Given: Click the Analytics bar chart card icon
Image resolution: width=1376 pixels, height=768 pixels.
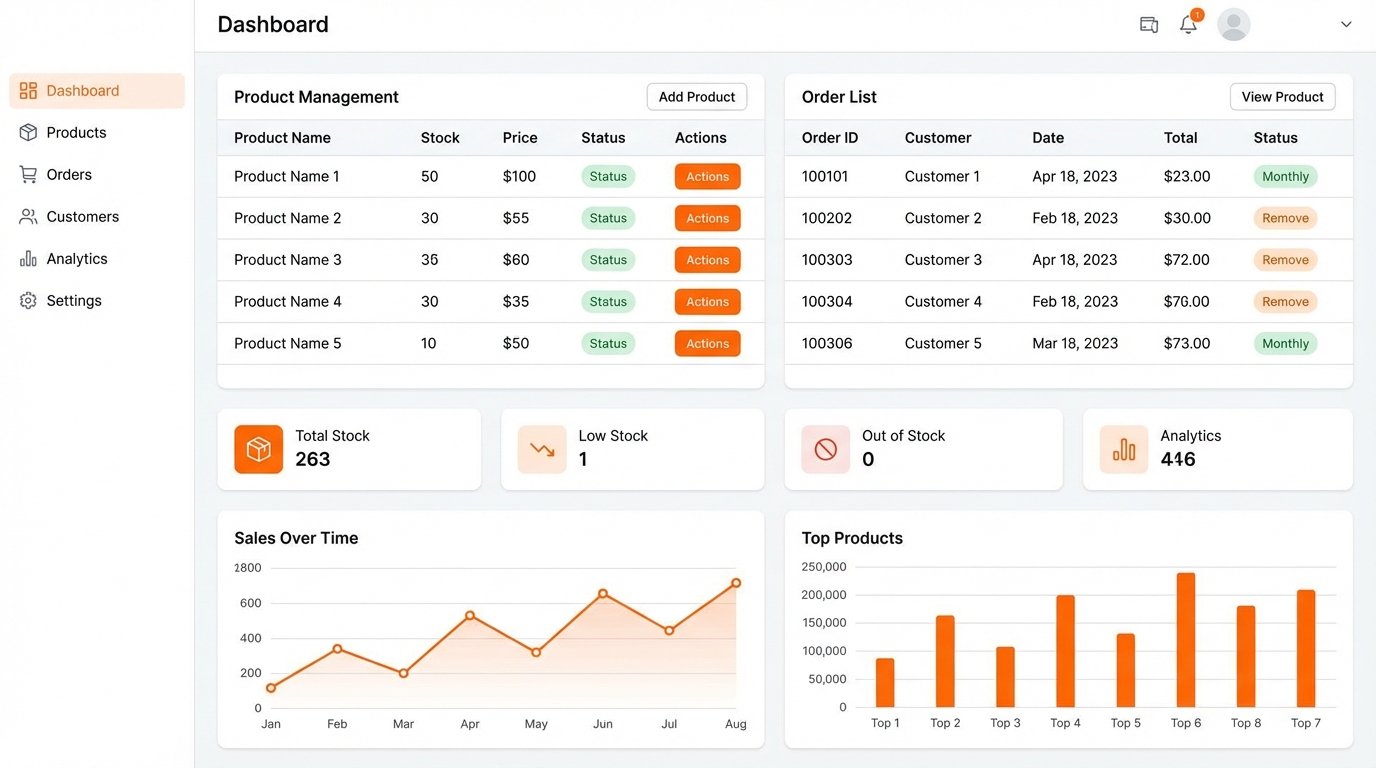Looking at the screenshot, I should pyautogui.click(x=1124, y=449).
